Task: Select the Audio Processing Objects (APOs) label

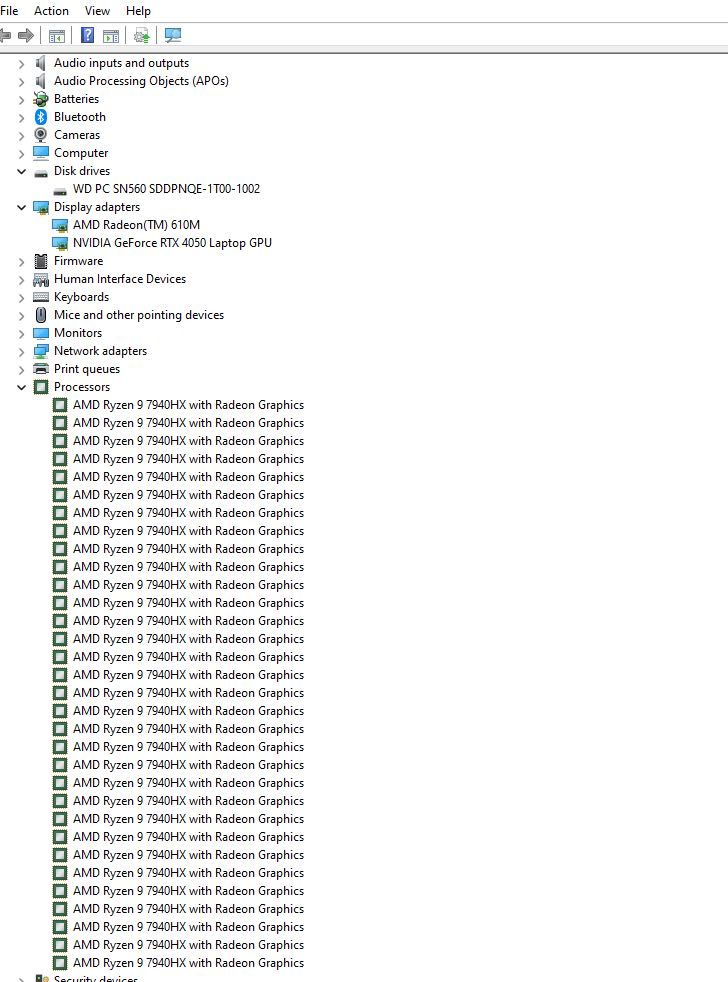Action: (x=141, y=81)
